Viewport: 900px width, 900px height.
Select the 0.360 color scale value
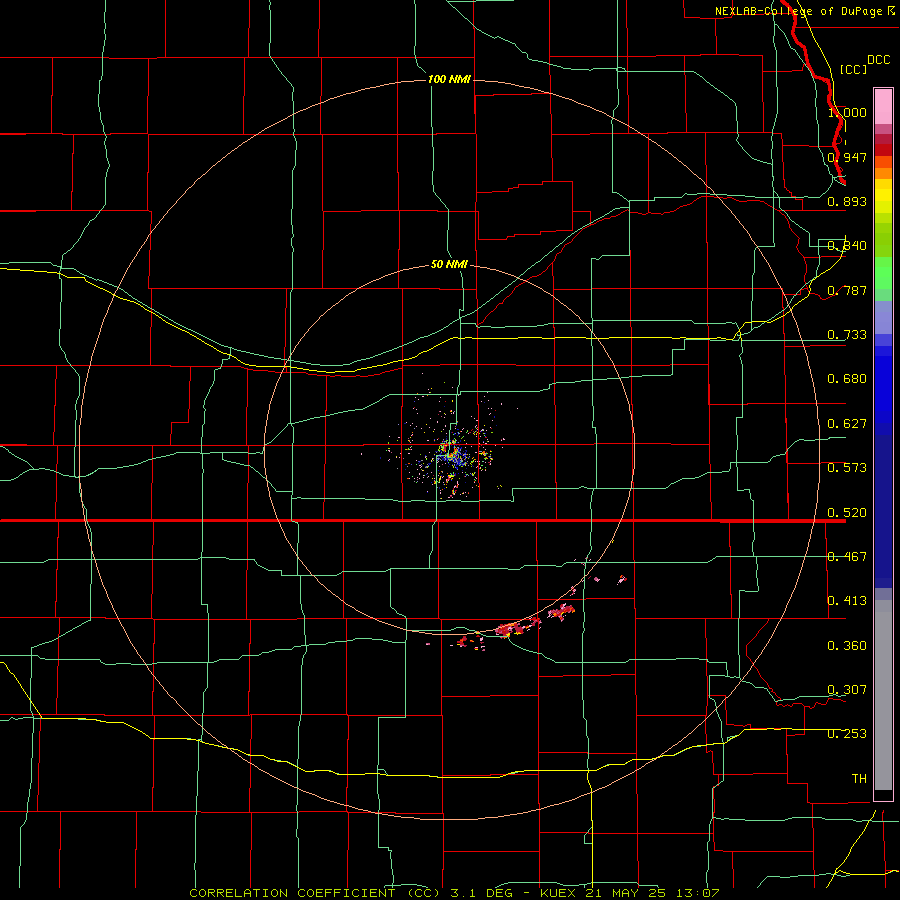pyautogui.click(x=847, y=646)
